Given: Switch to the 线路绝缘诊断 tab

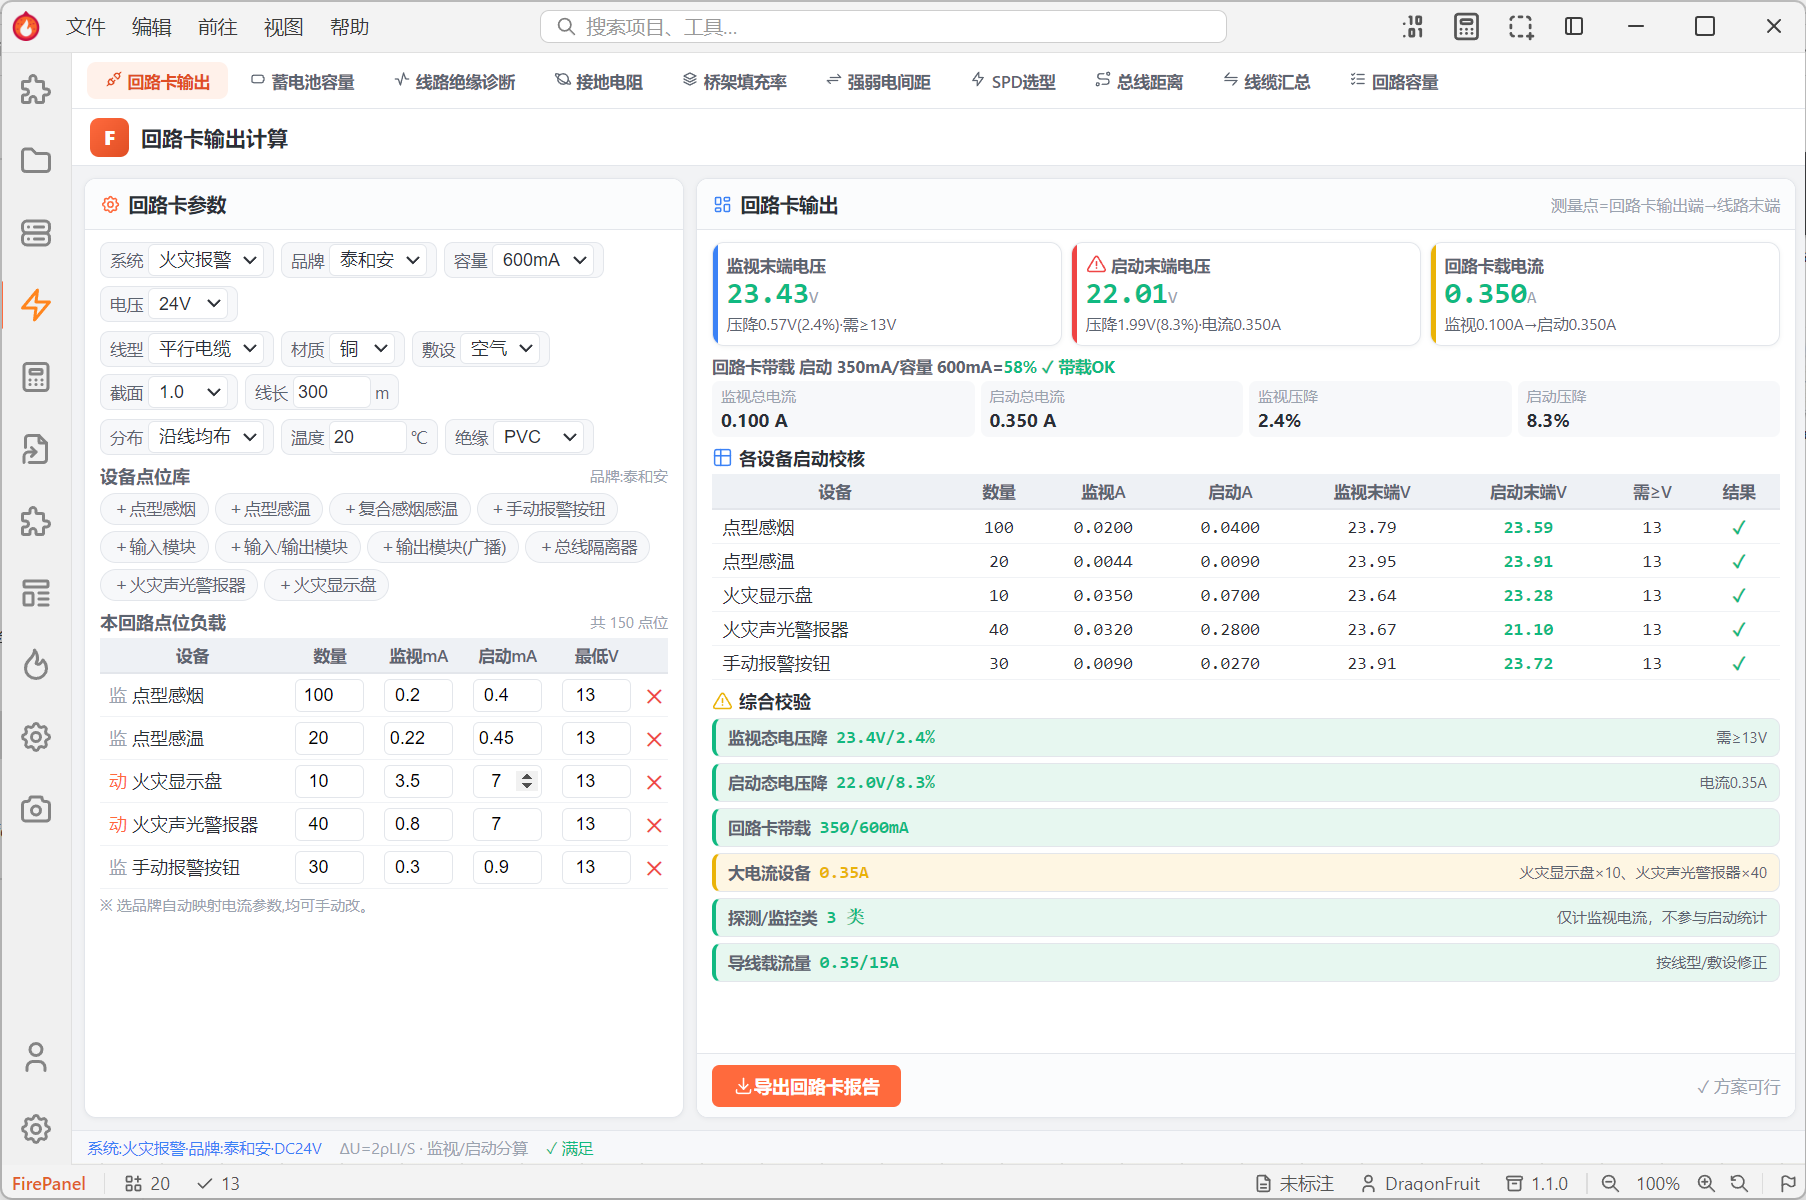Looking at the screenshot, I should pos(455,81).
